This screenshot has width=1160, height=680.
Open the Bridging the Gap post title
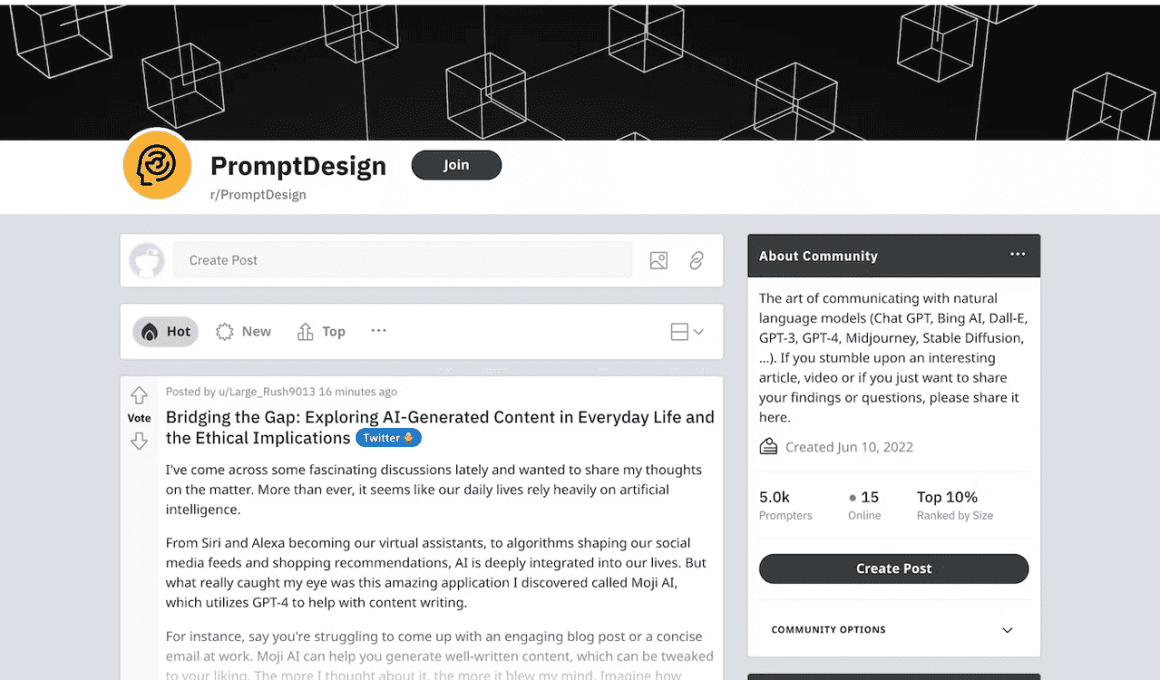click(439, 428)
